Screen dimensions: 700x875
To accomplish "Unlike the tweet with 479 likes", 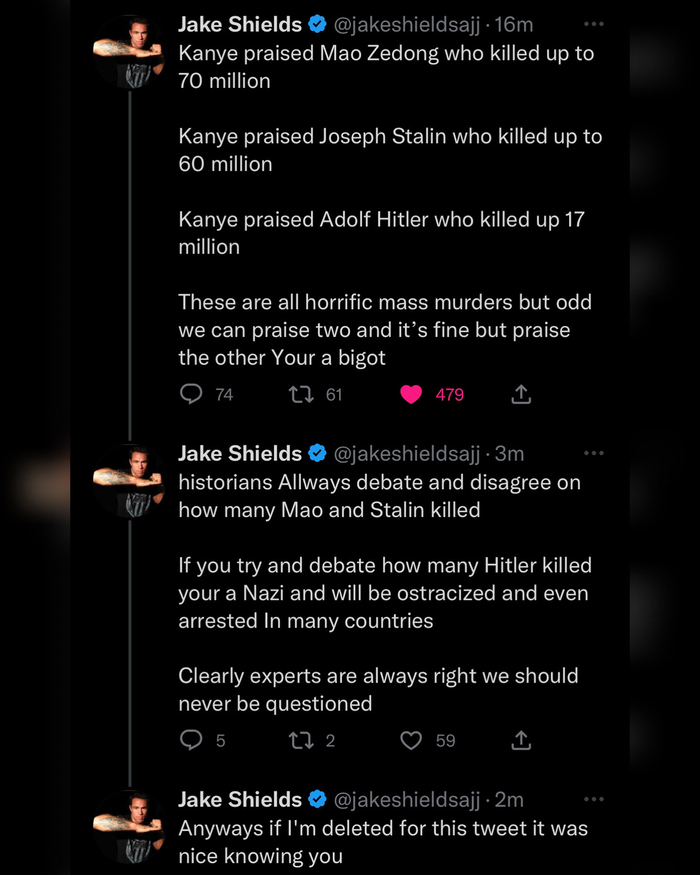I will tap(411, 395).
